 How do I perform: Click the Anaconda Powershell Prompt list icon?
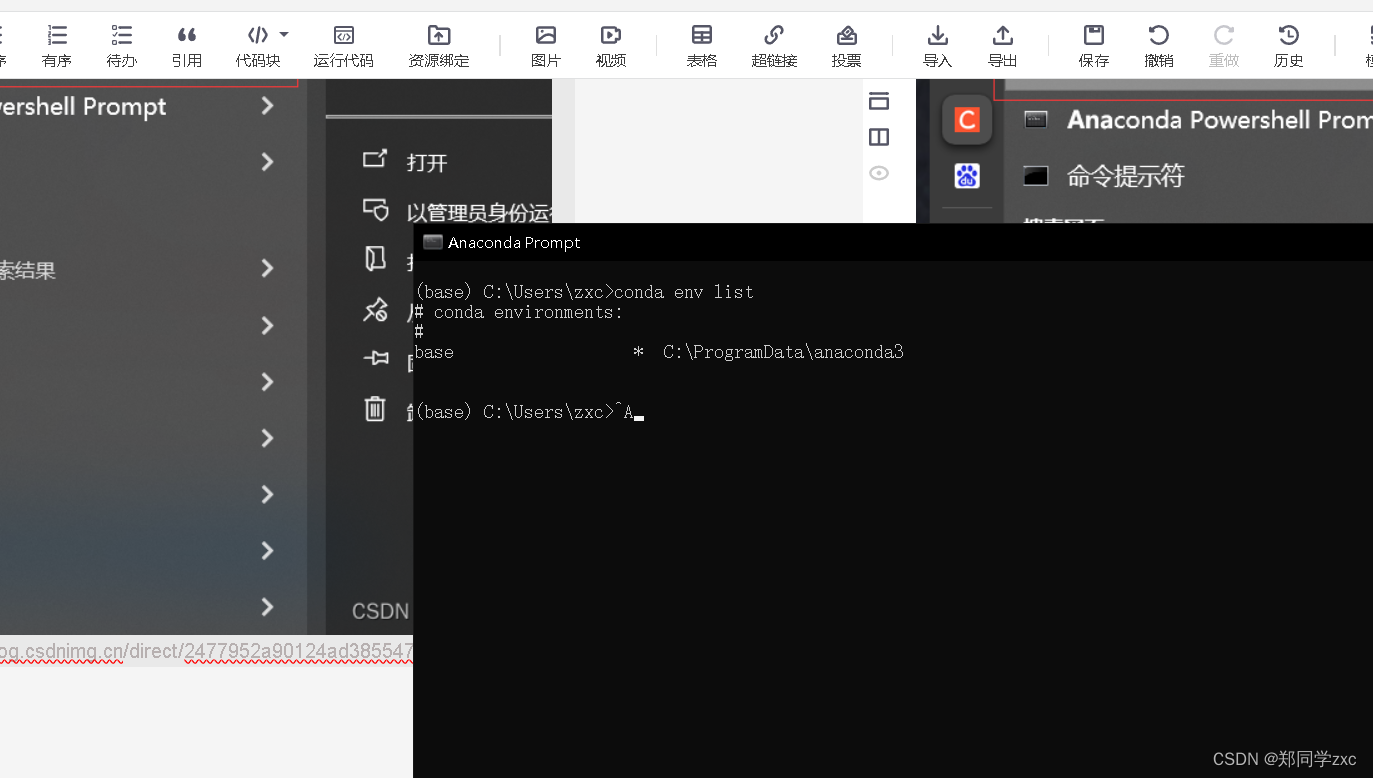click(x=1036, y=120)
